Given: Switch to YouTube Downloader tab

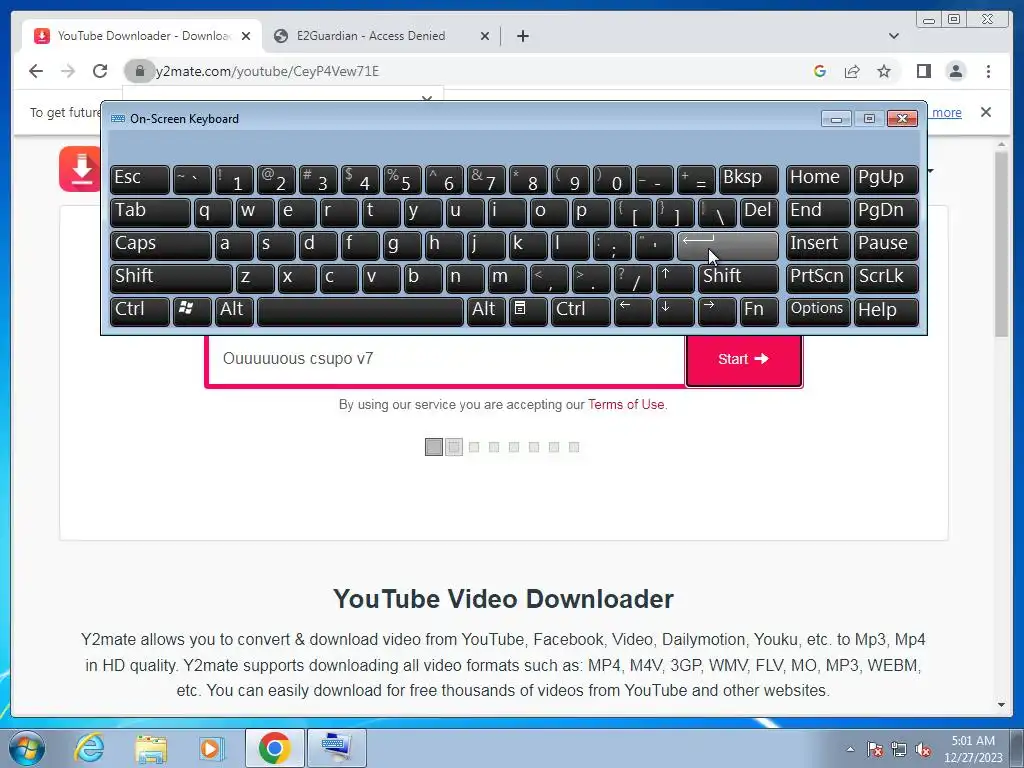Looking at the screenshot, I should [x=142, y=36].
